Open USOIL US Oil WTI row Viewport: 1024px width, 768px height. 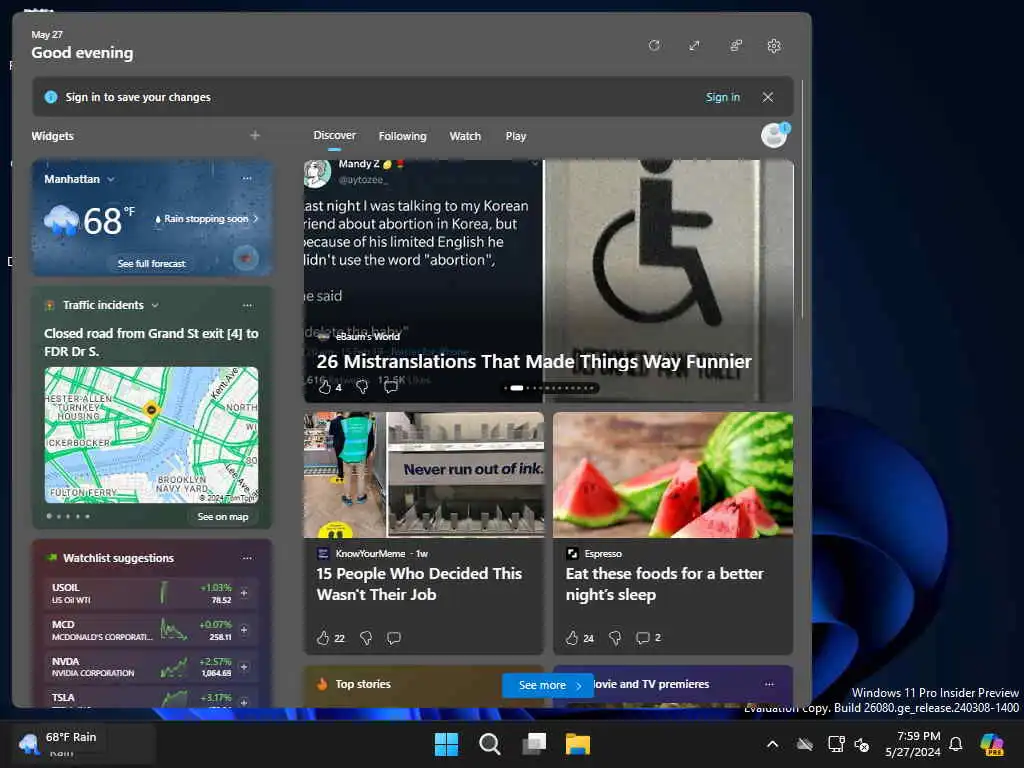click(152, 592)
